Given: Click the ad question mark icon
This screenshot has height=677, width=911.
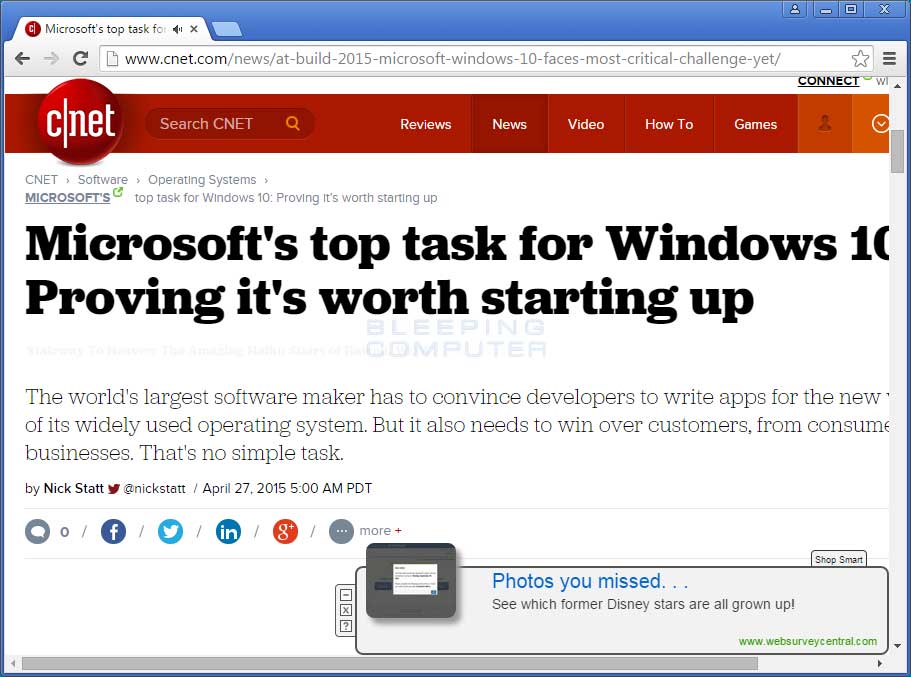Looking at the screenshot, I should pos(346,626).
